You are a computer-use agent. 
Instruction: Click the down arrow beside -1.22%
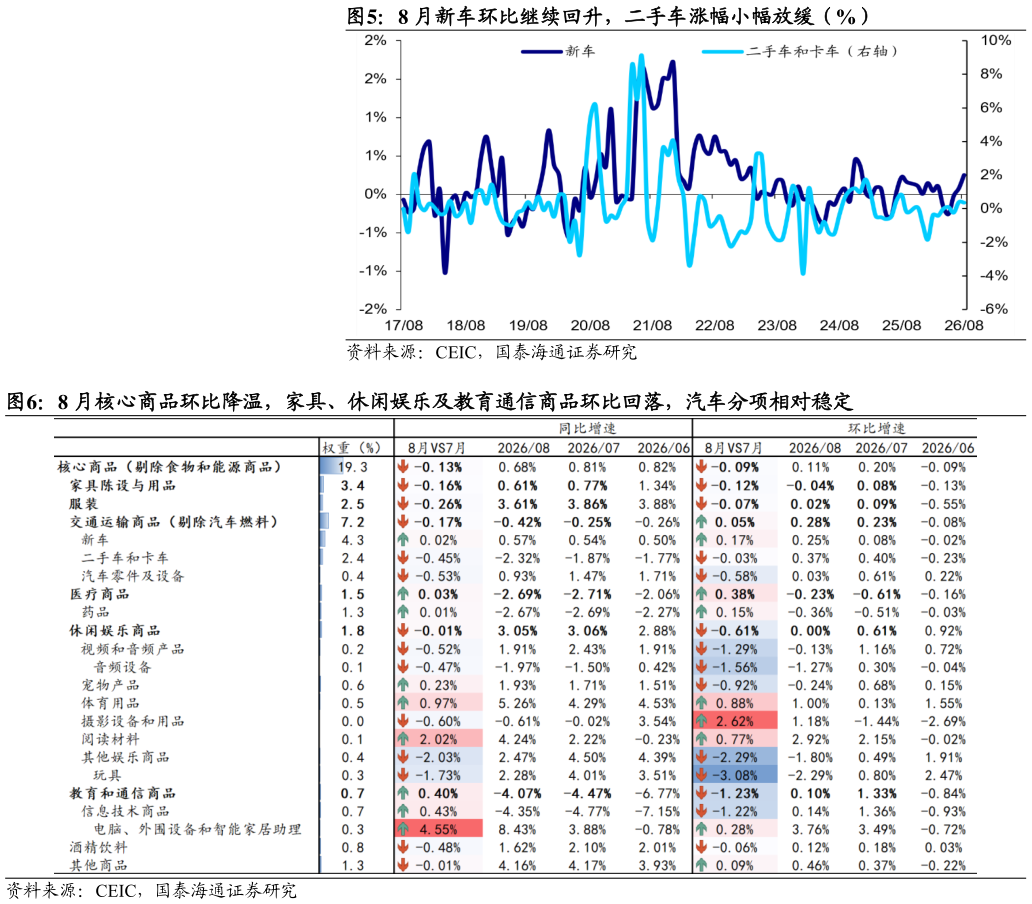701,811
